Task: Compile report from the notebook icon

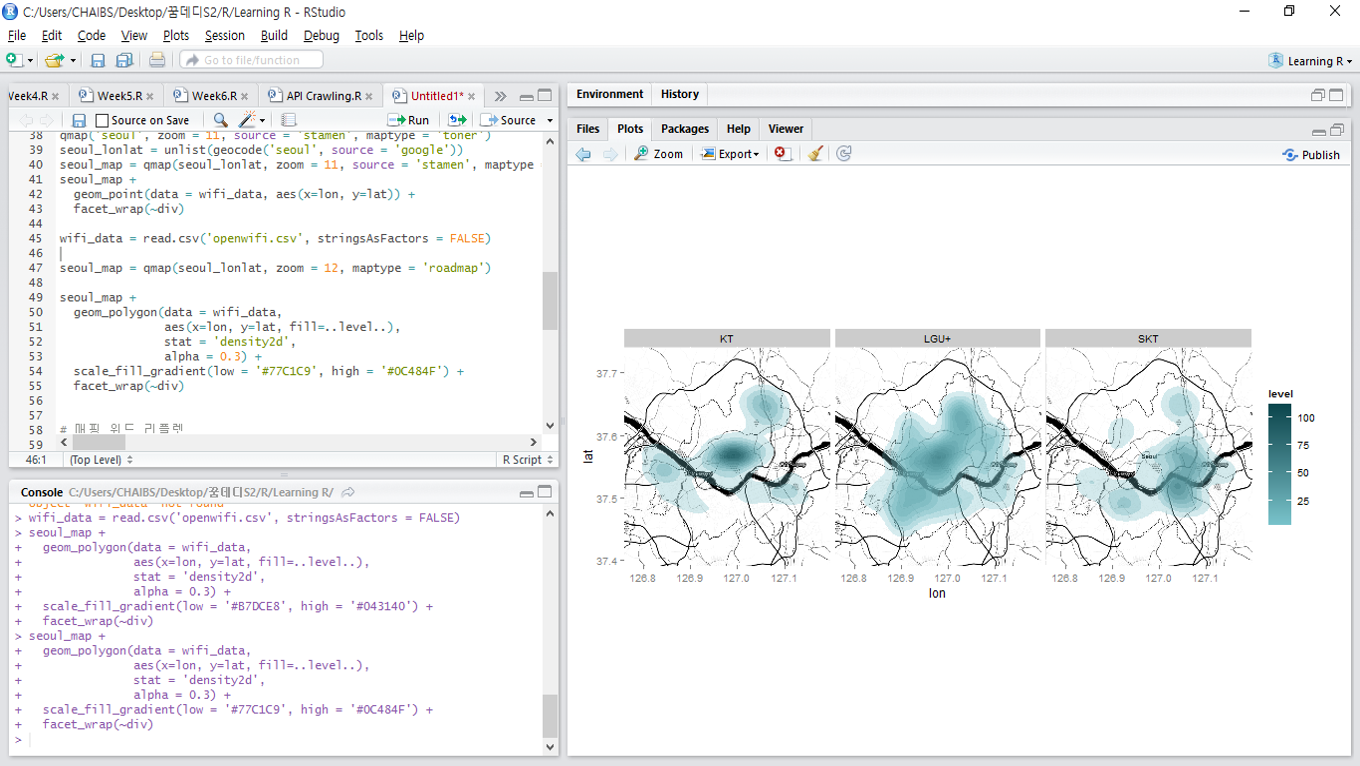Action: pyautogui.click(x=289, y=120)
